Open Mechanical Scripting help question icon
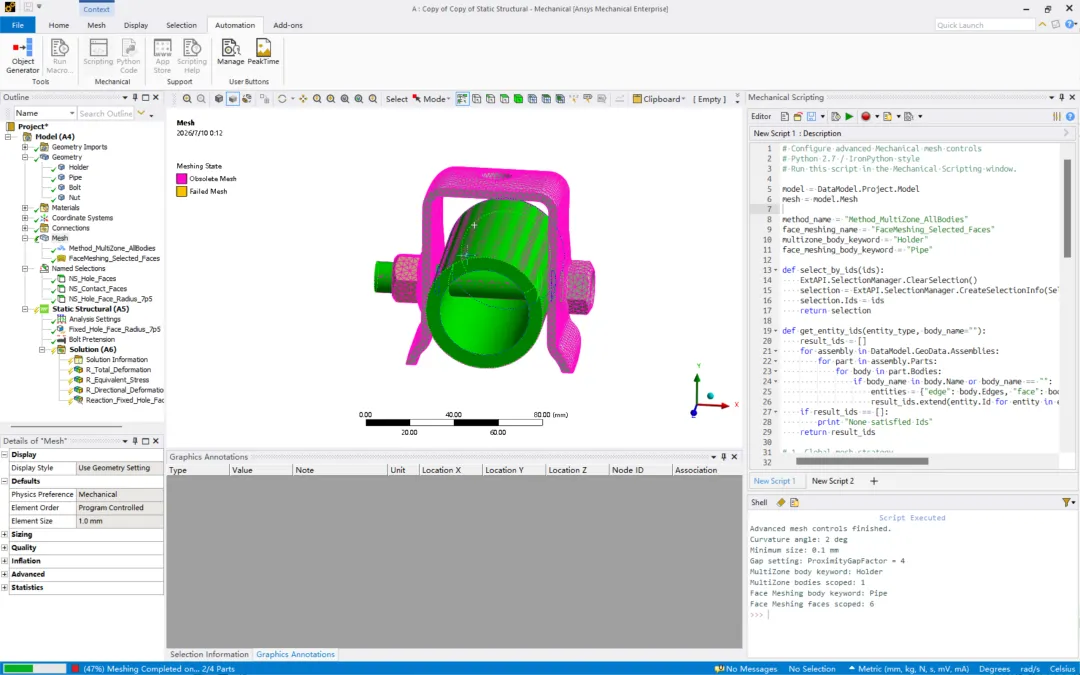This screenshot has width=1080, height=675. tap(1070, 116)
